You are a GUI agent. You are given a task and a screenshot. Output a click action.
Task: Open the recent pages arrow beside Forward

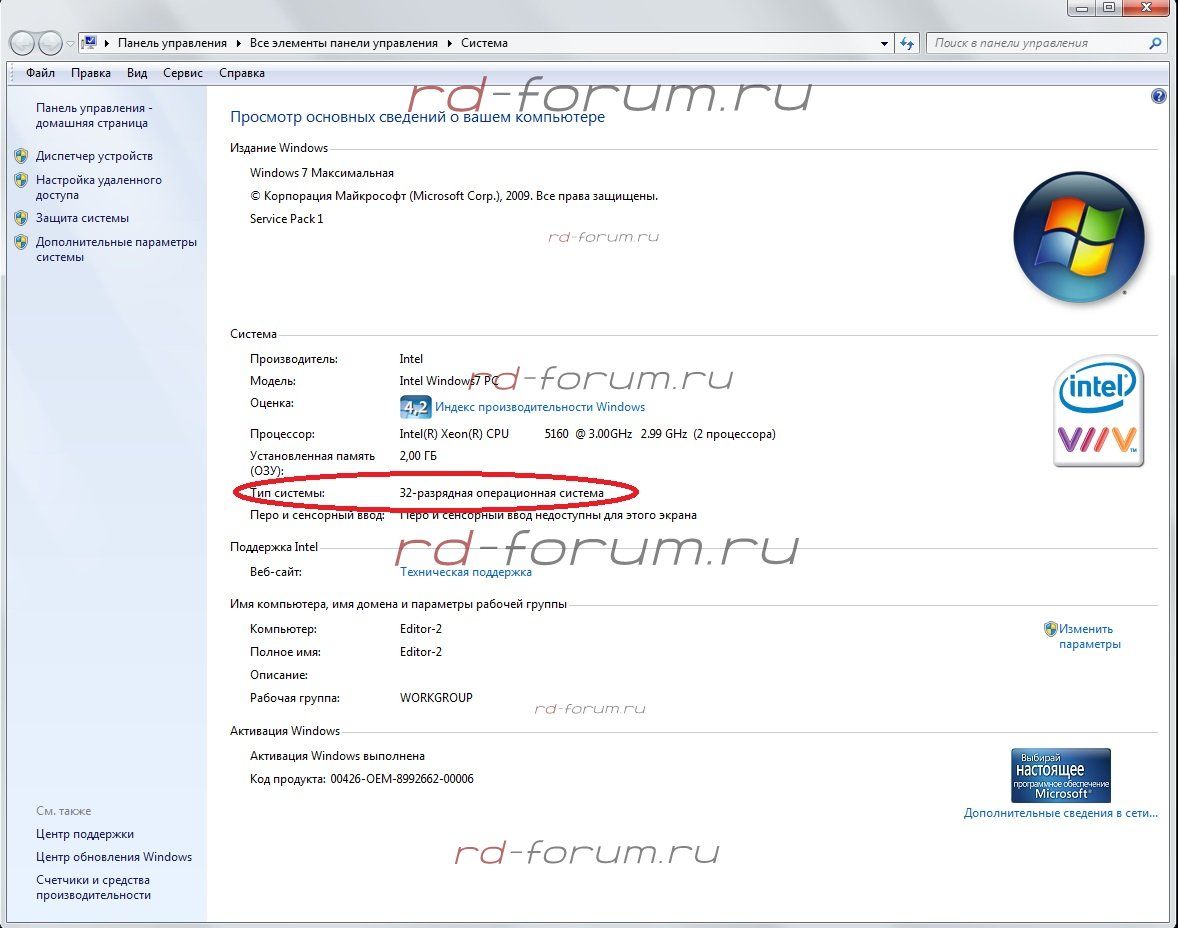pos(70,44)
